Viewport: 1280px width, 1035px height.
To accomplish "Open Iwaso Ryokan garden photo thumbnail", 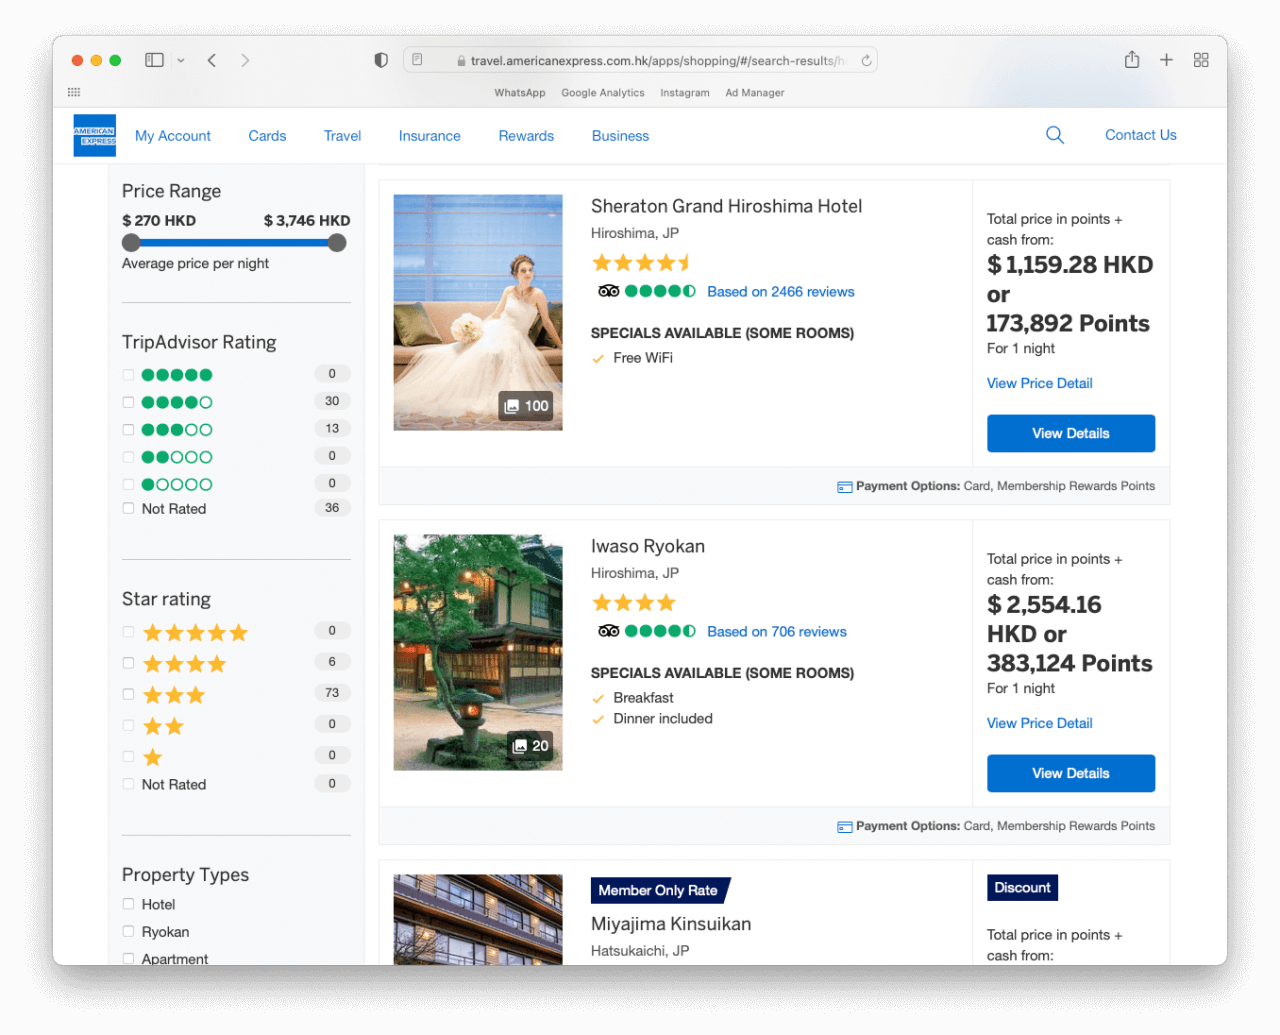I will (x=478, y=652).
